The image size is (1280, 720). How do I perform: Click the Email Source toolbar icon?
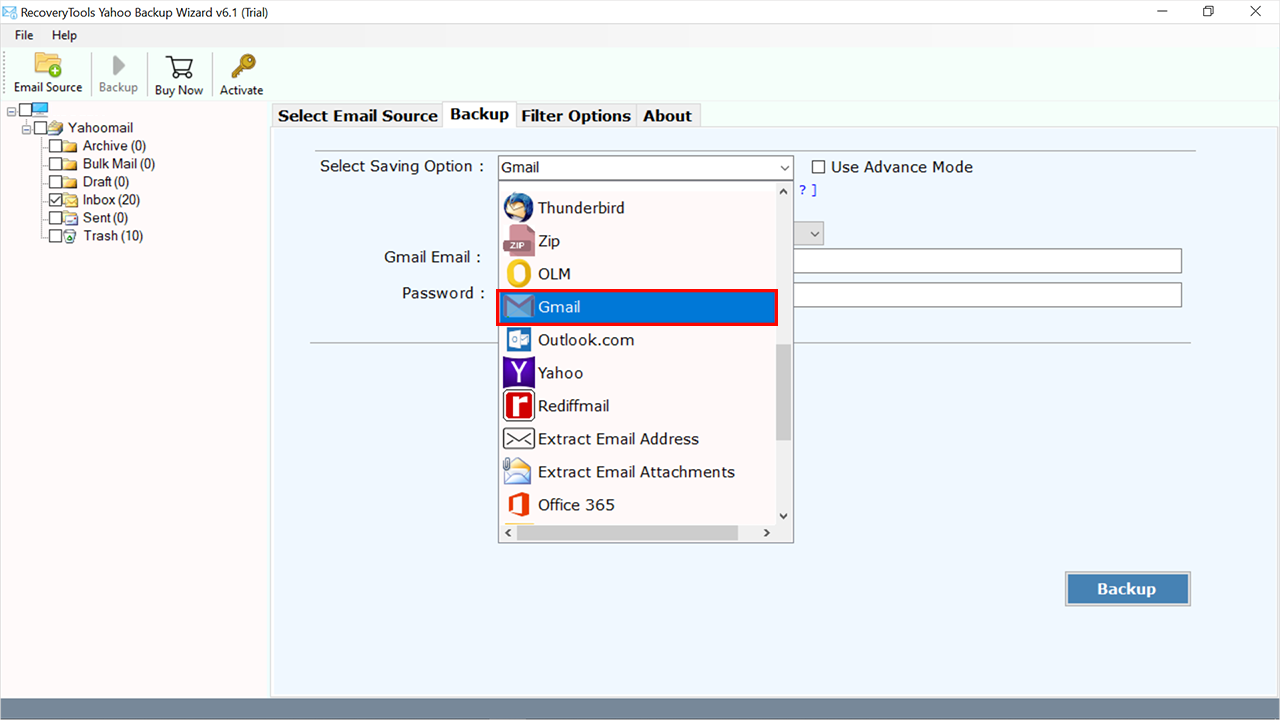tap(48, 65)
